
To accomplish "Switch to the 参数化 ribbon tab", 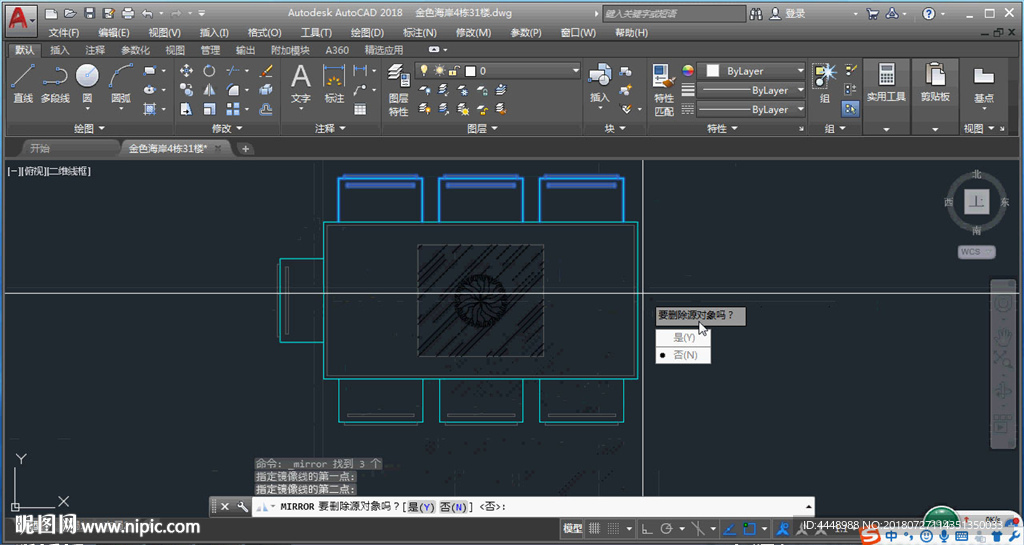I will coord(135,50).
